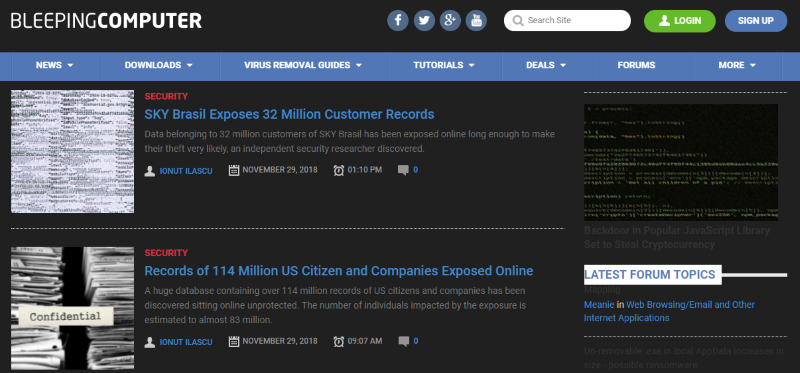The width and height of the screenshot is (800, 373).
Task: Open the YouTube social icon
Action: click(476, 20)
